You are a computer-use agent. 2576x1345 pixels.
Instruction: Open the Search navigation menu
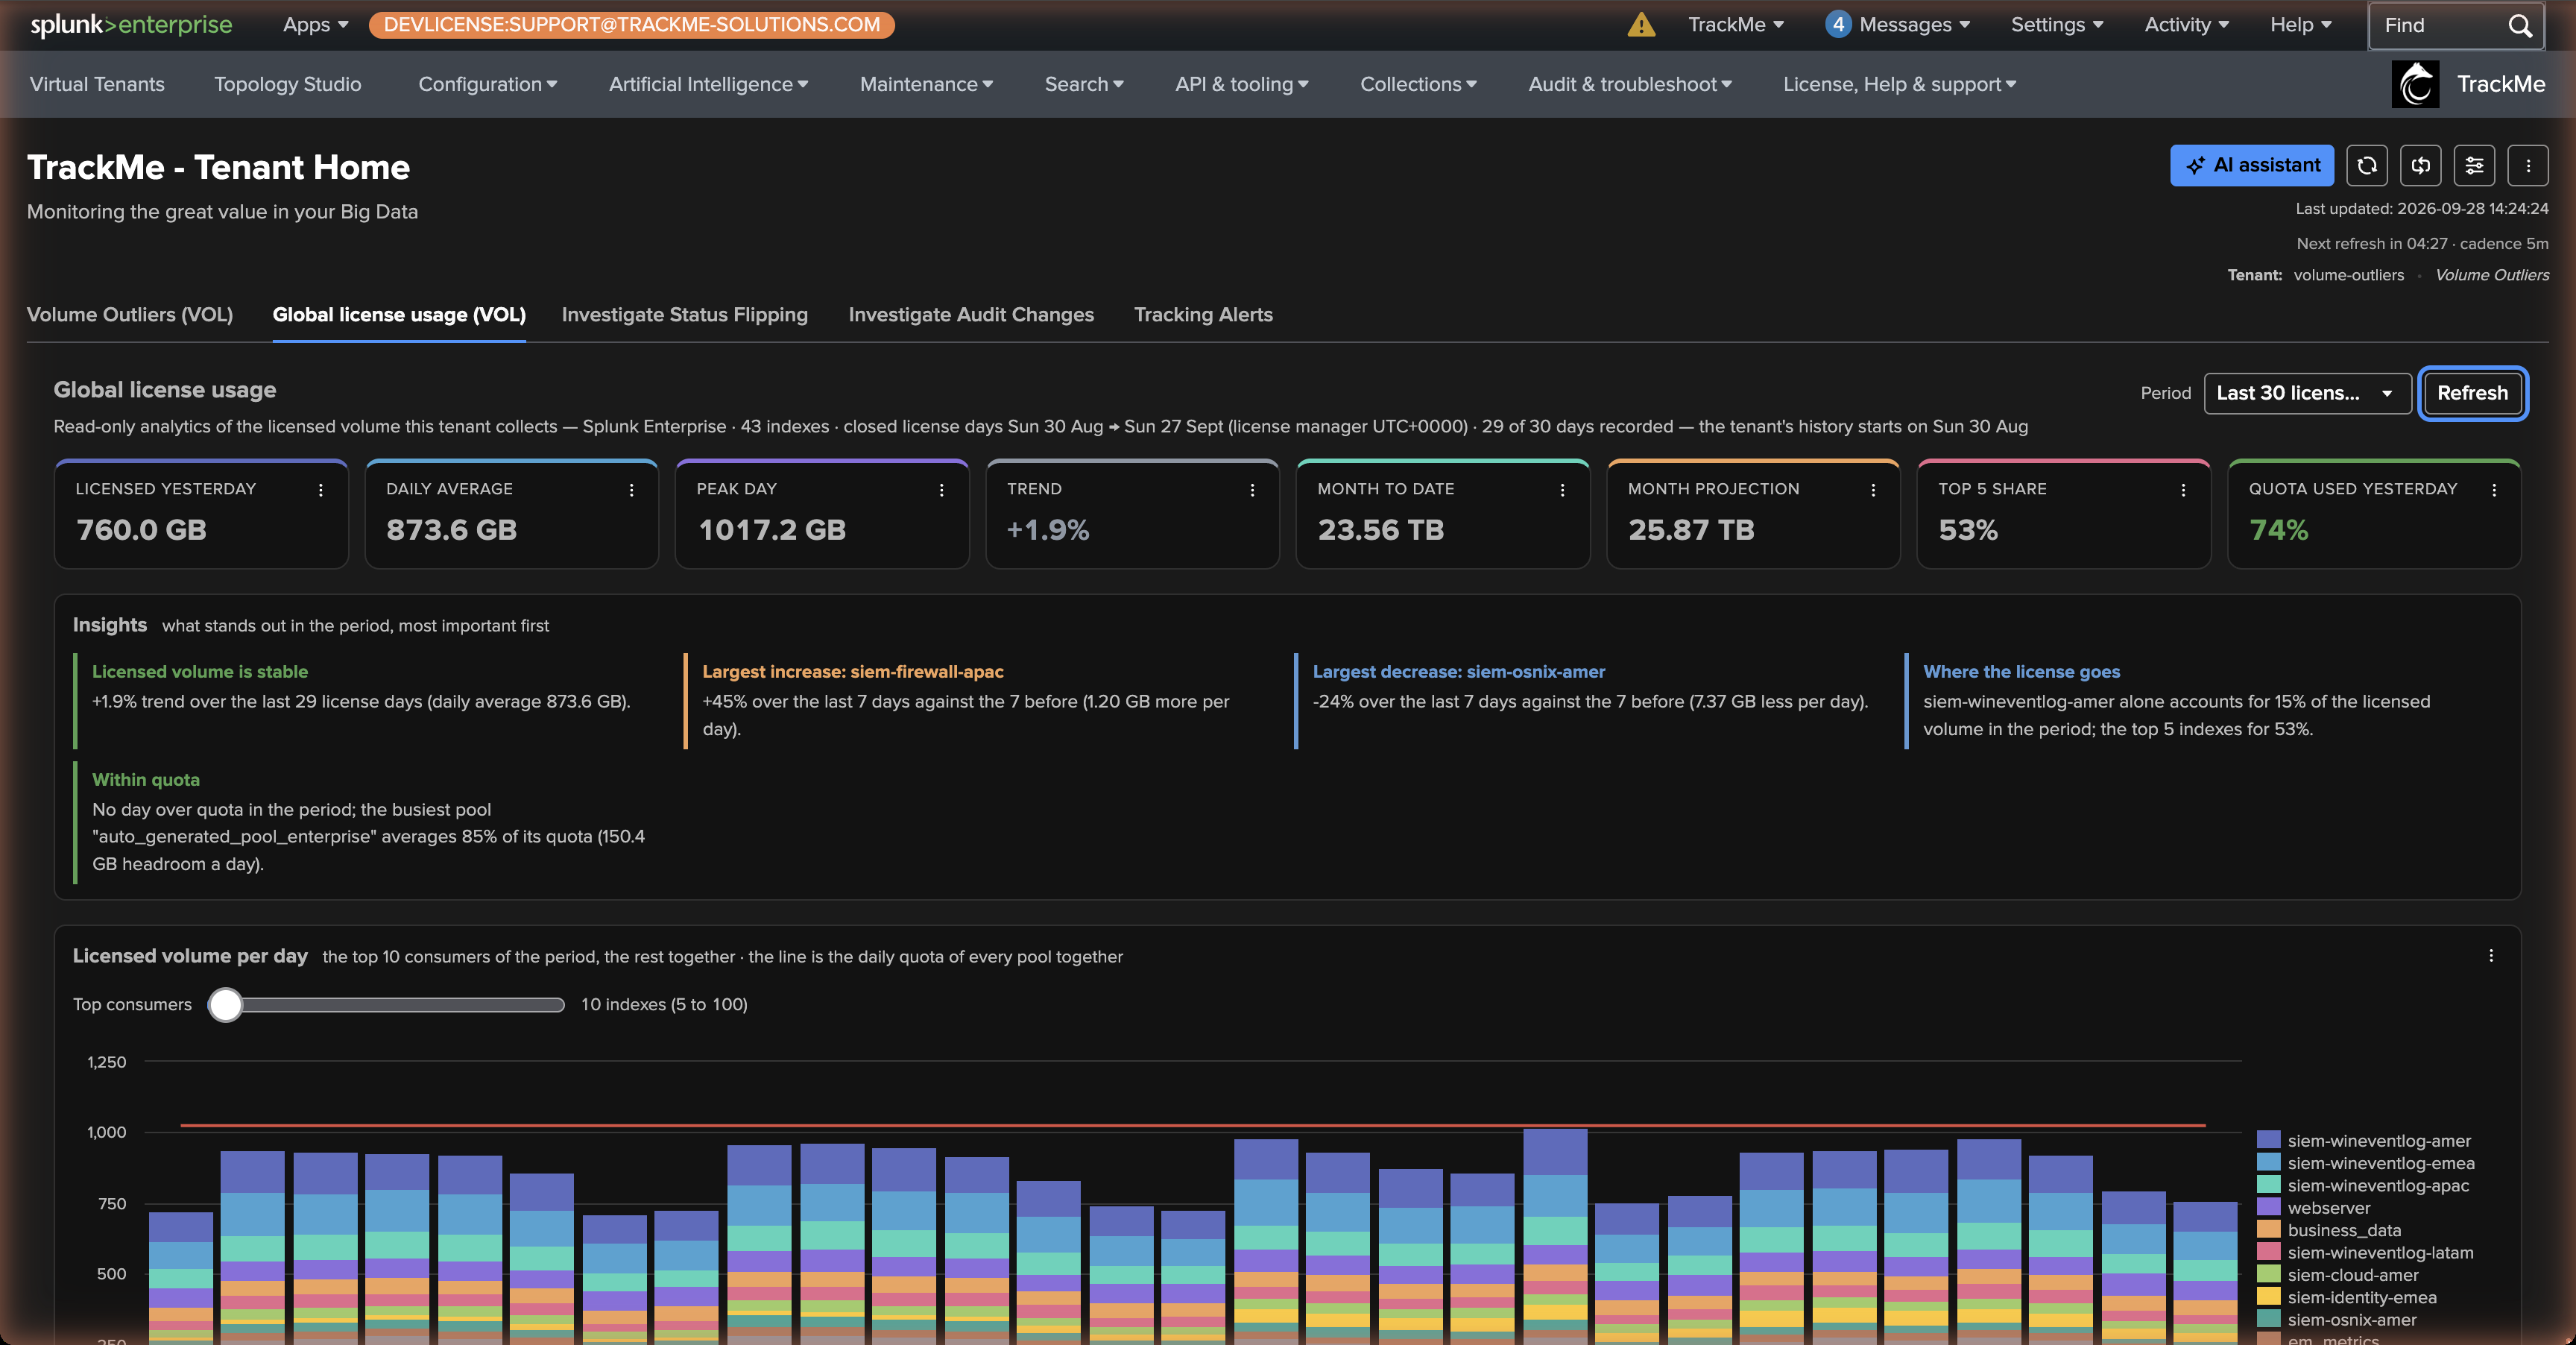click(1084, 84)
